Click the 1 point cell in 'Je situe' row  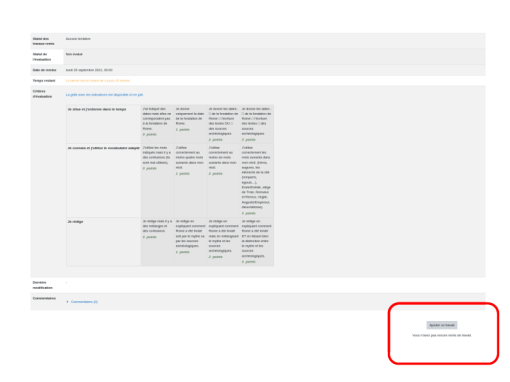tap(190, 124)
